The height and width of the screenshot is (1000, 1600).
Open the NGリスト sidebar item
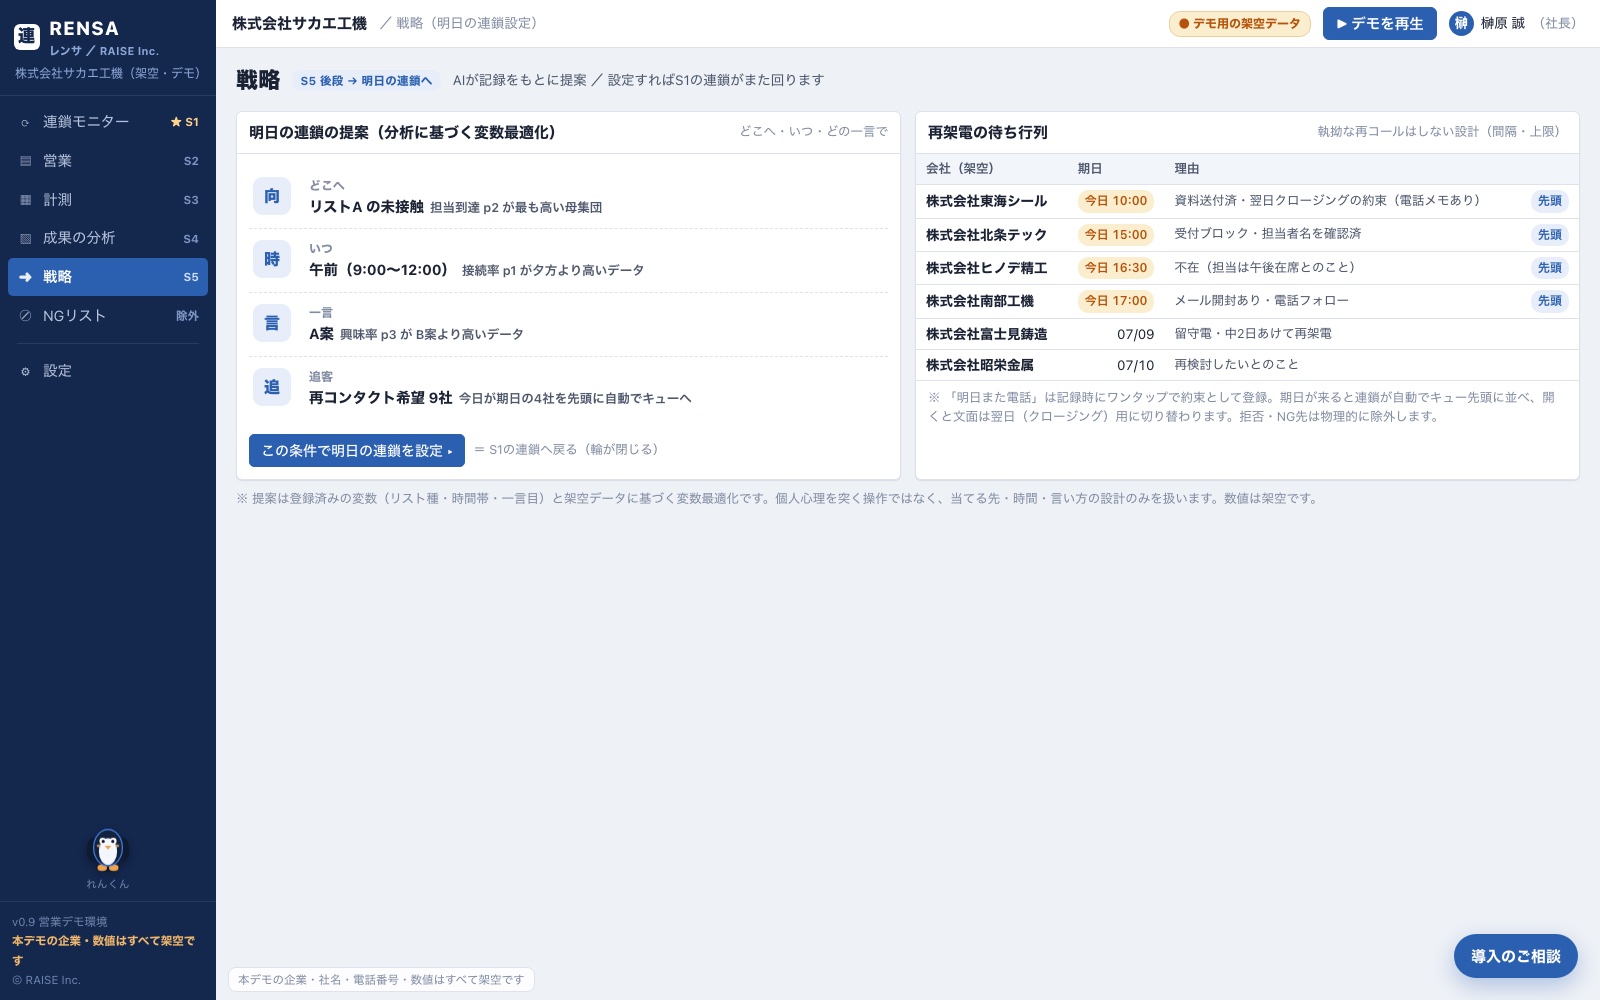coord(108,316)
